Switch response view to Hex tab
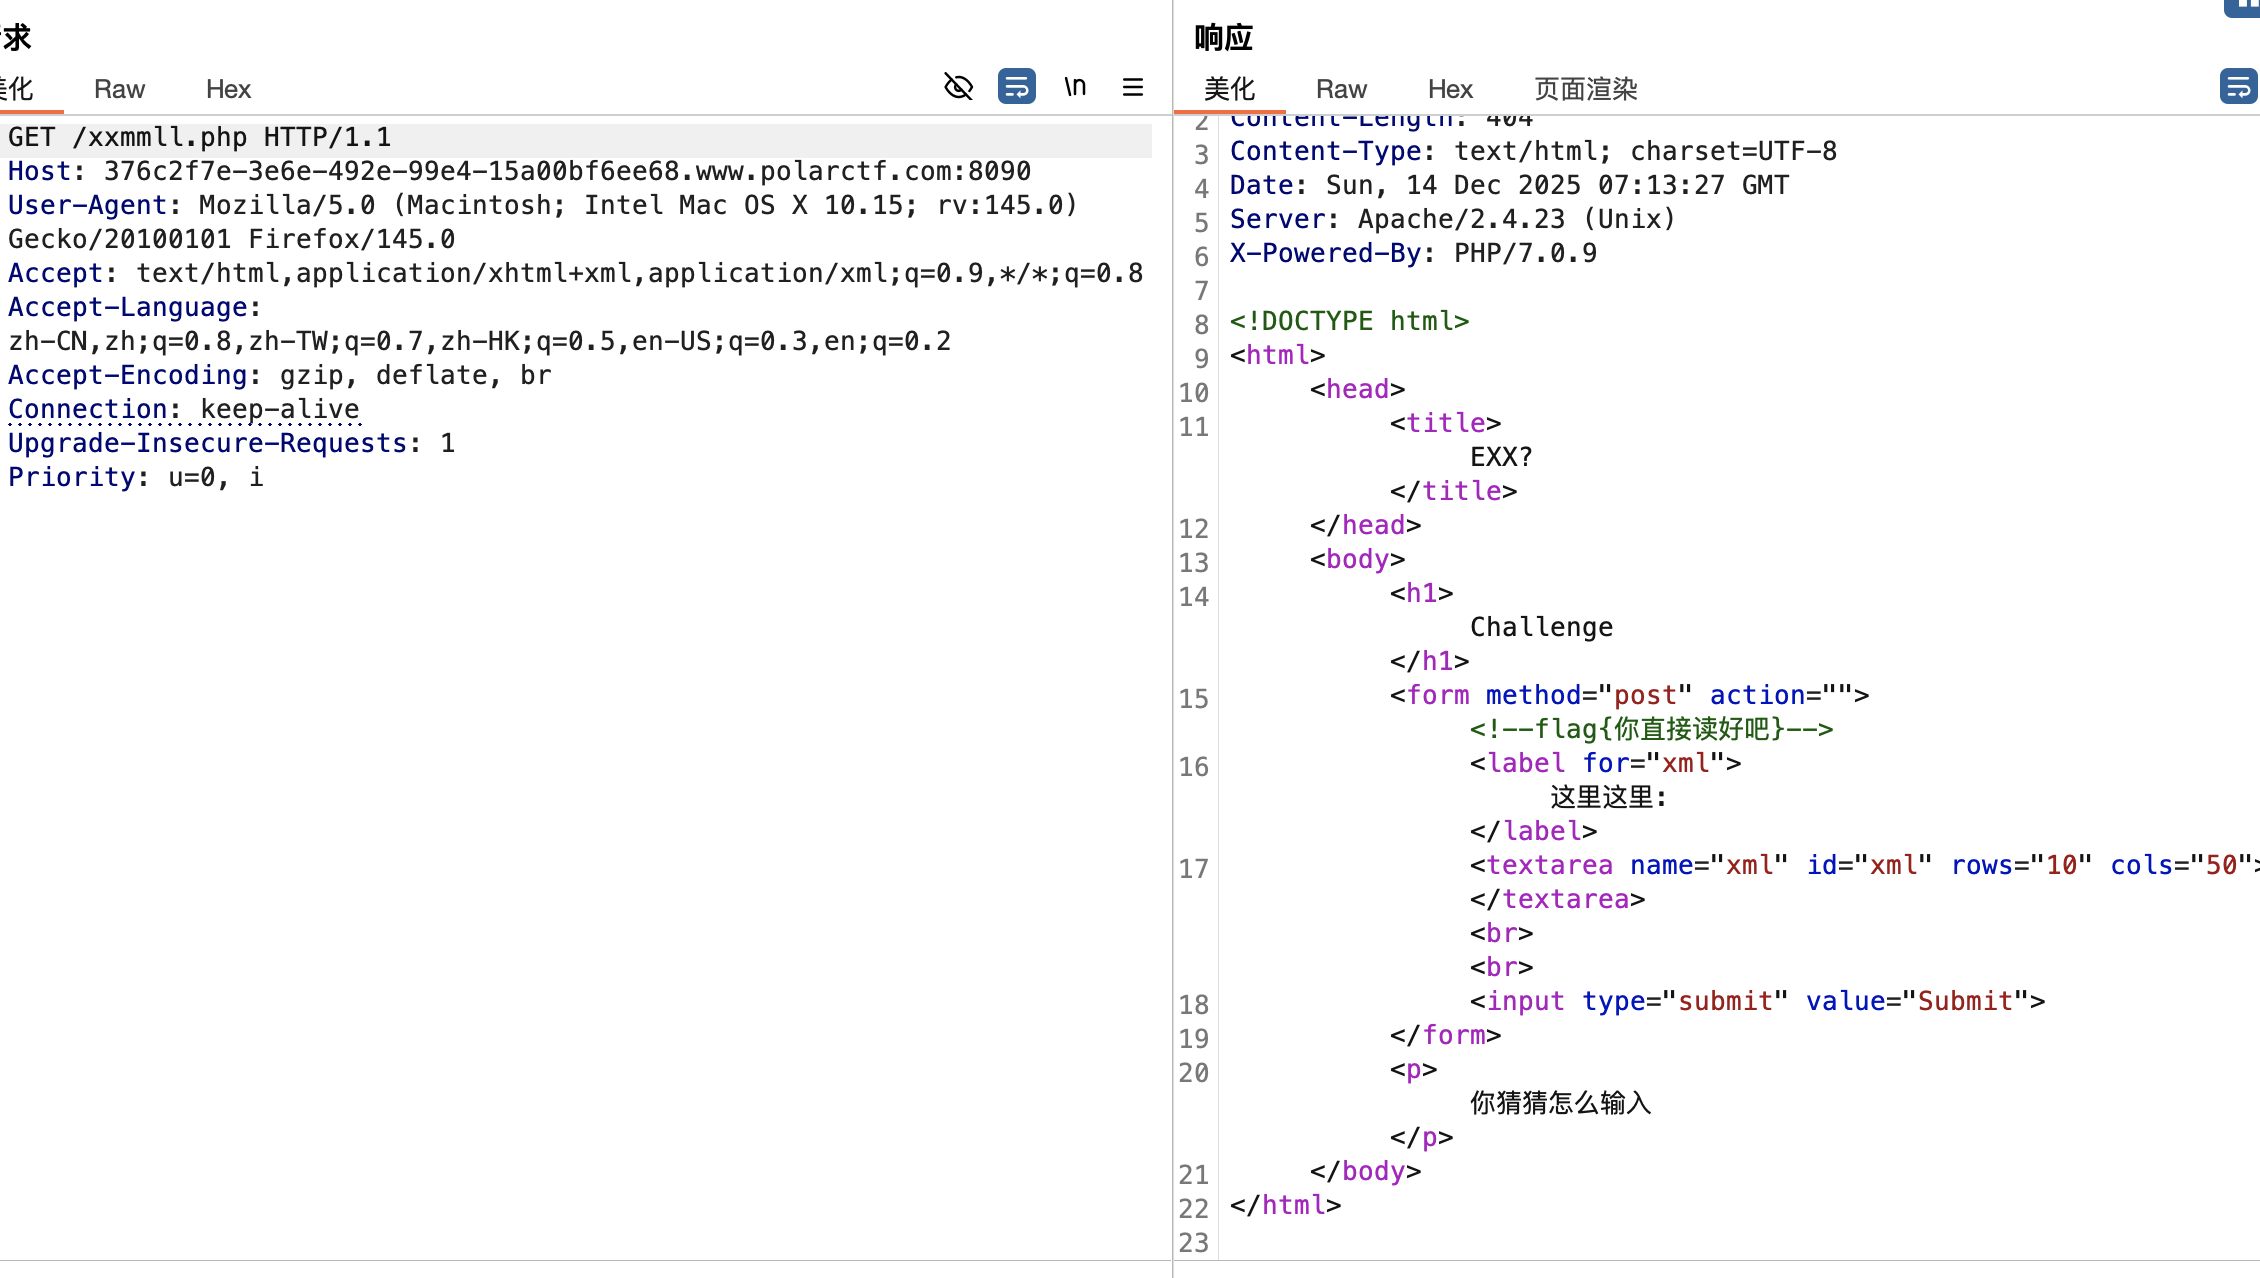 [x=1450, y=89]
